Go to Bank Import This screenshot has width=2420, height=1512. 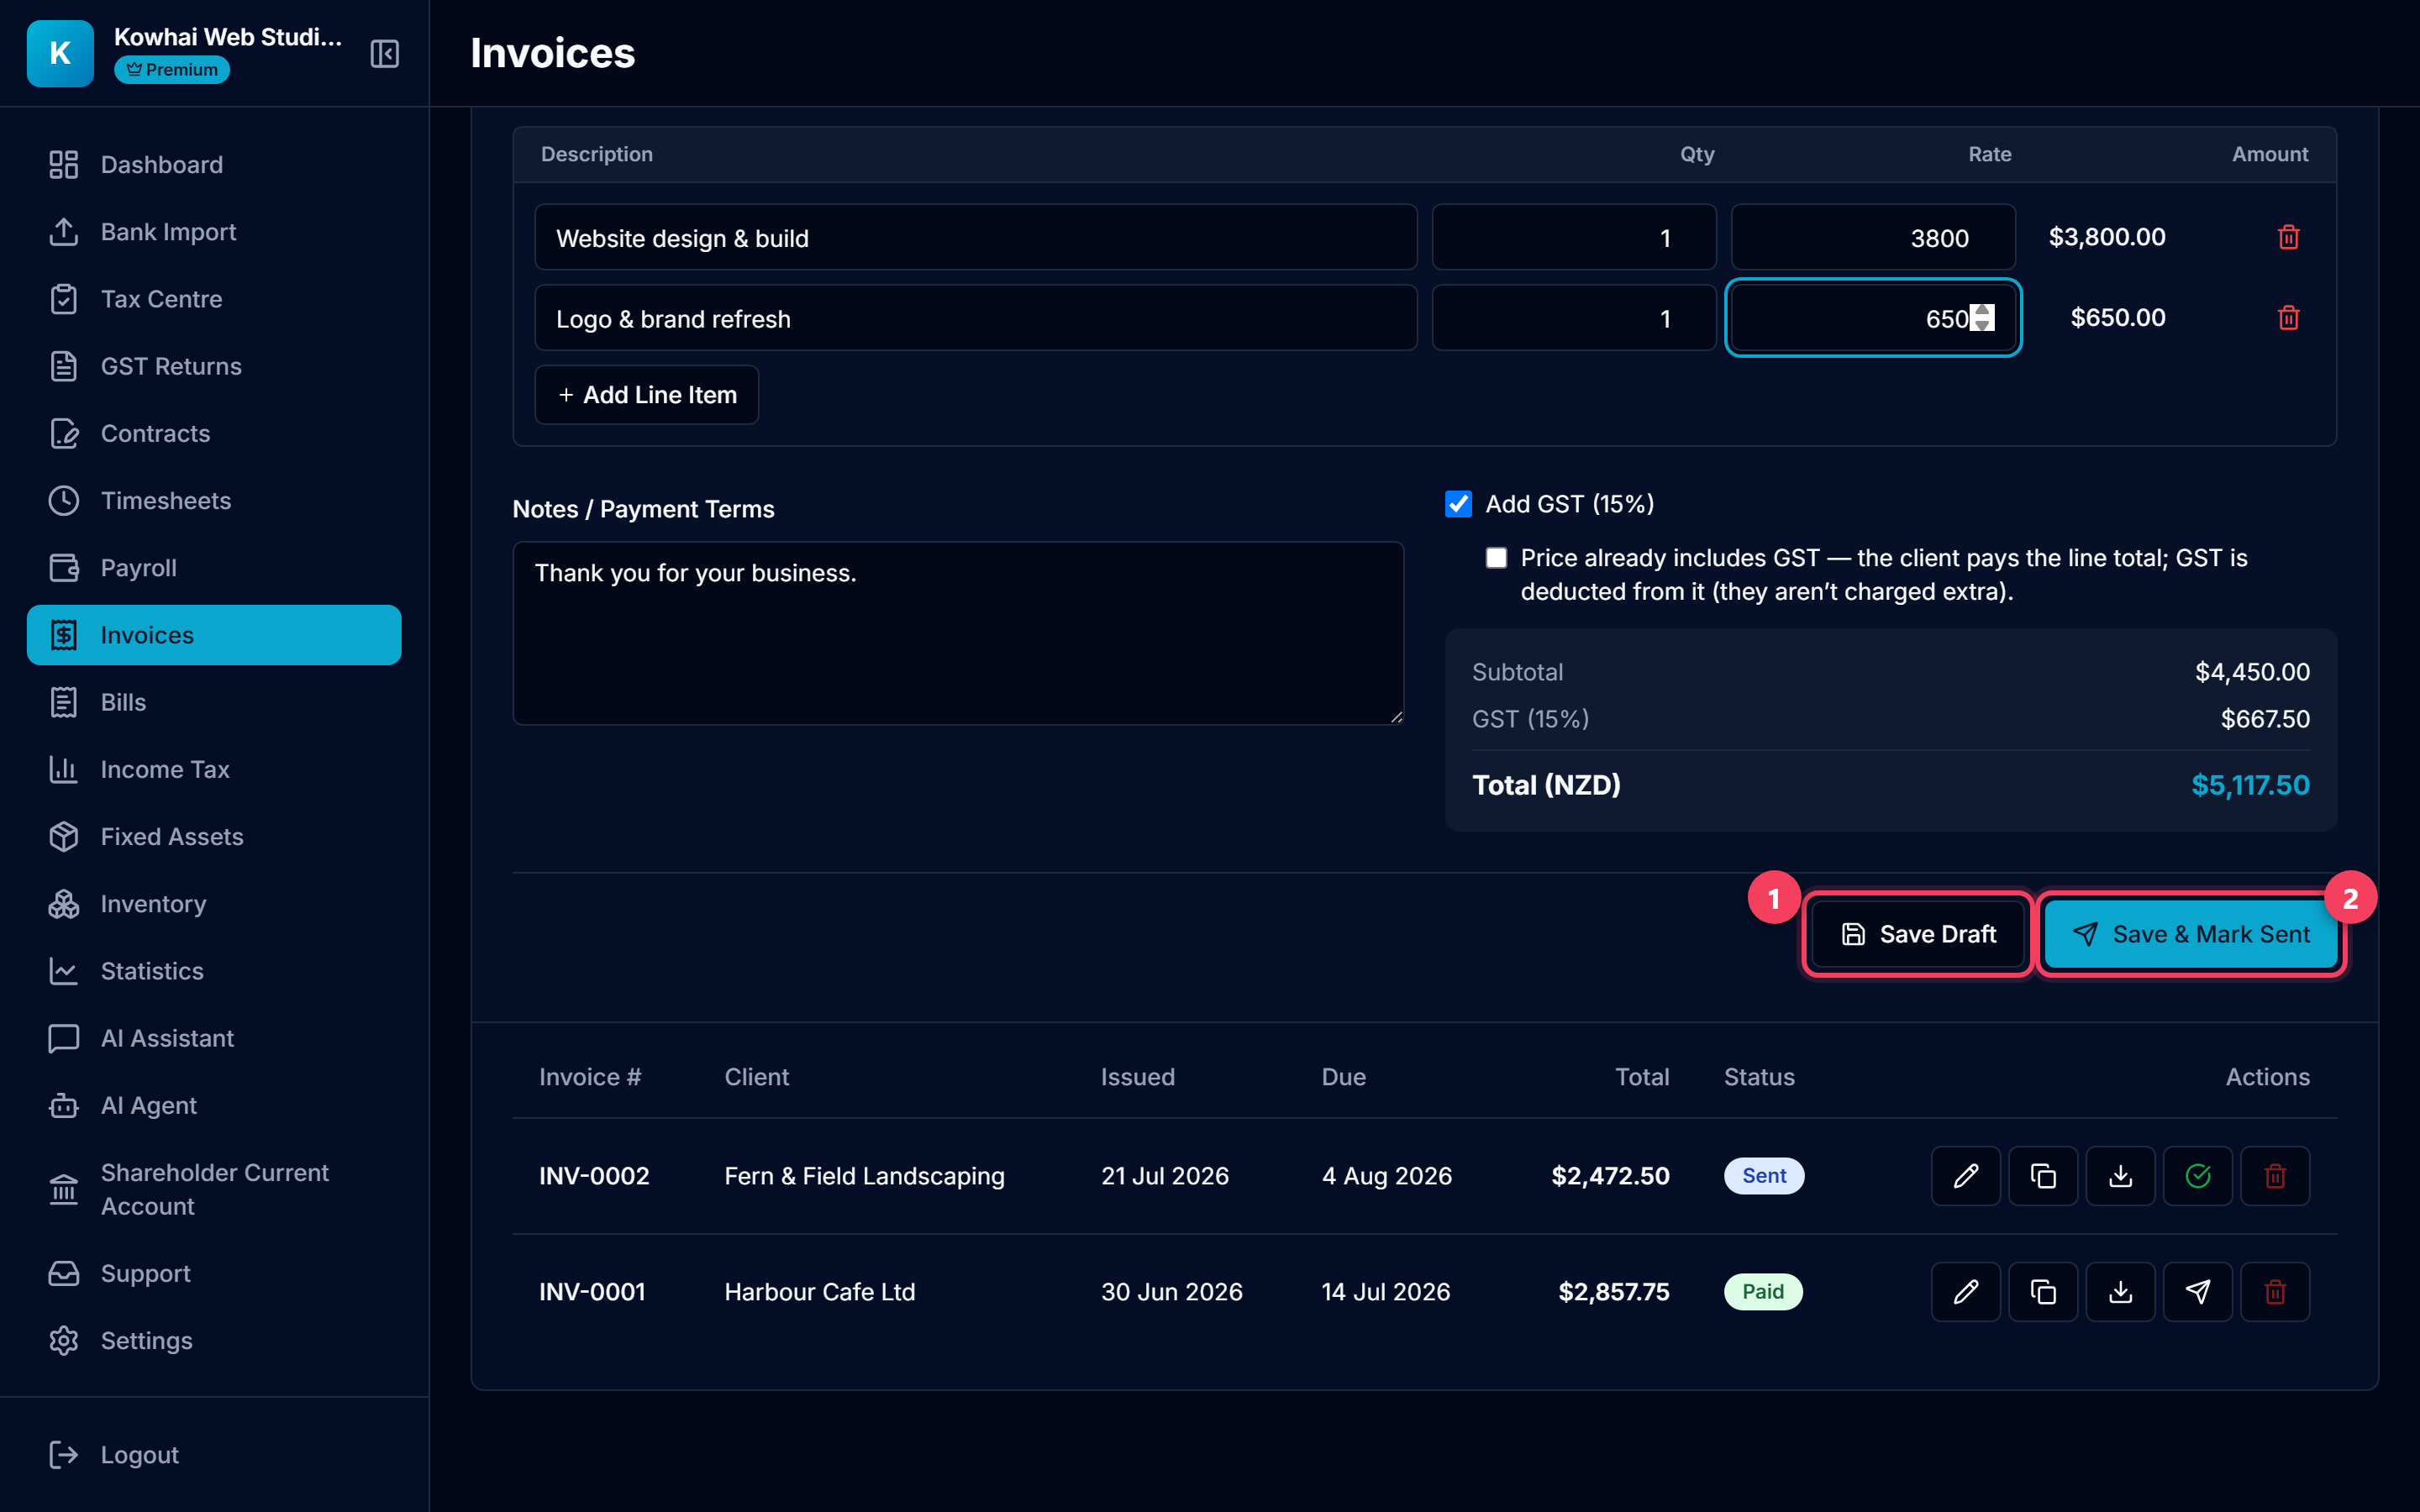click(x=214, y=232)
